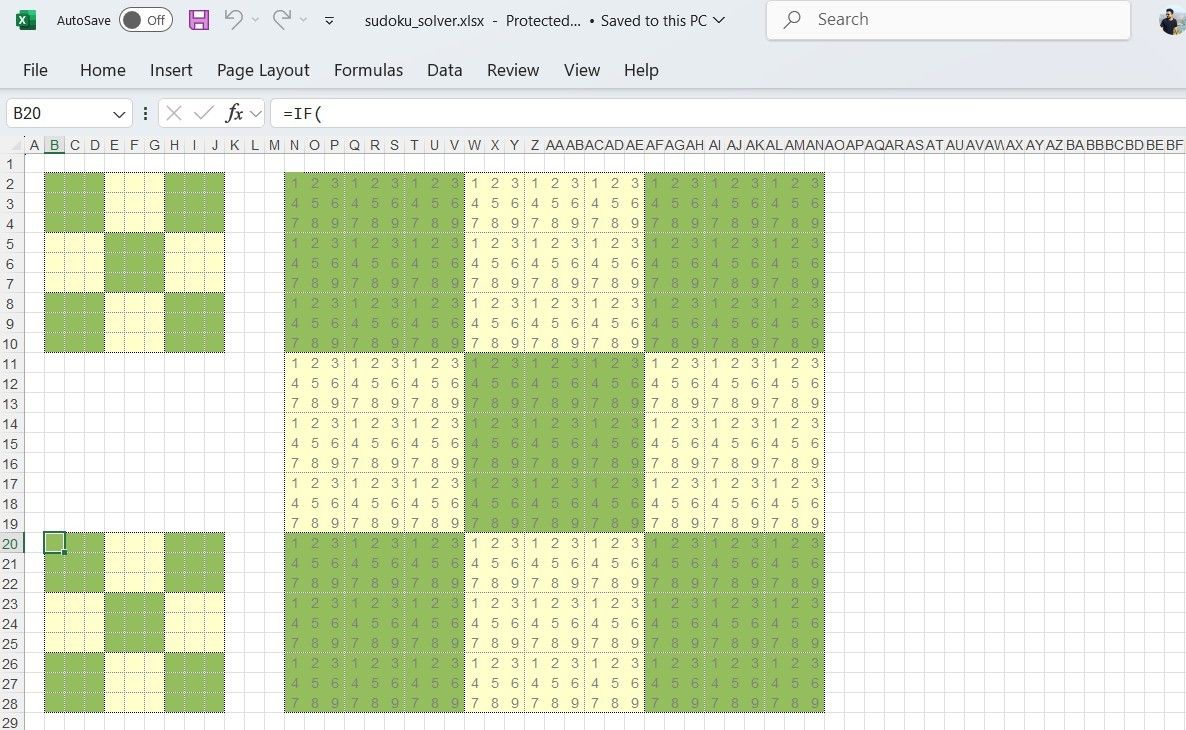This screenshot has height=730, width=1186.
Task: Click the Insert Function fx icon
Action: [235, 114]
